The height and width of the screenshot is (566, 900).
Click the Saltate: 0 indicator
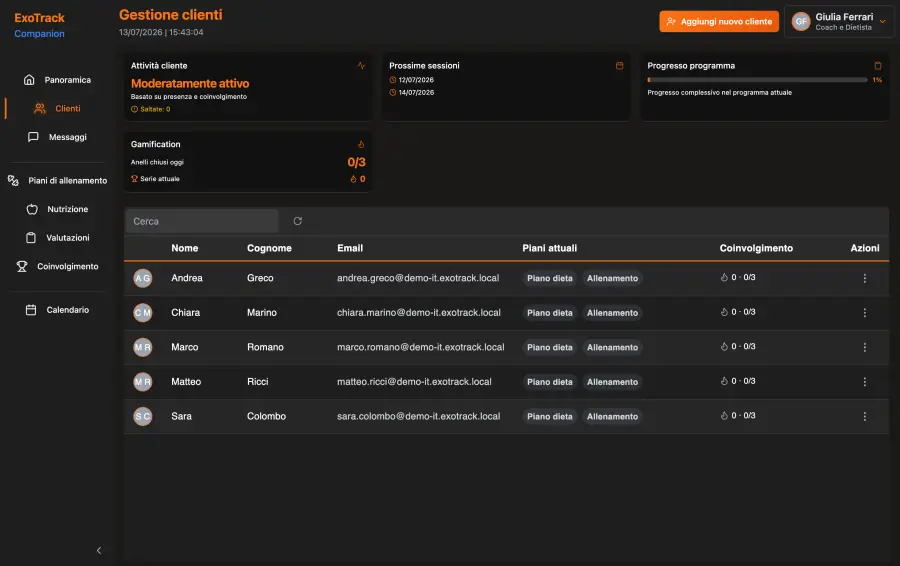tap(150, 109)
